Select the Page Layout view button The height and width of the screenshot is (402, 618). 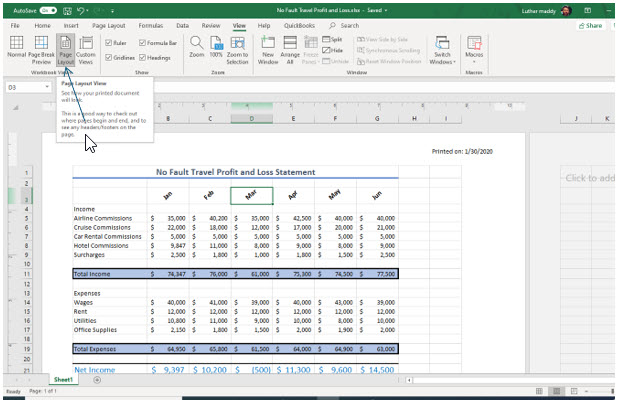click(65, 50)
